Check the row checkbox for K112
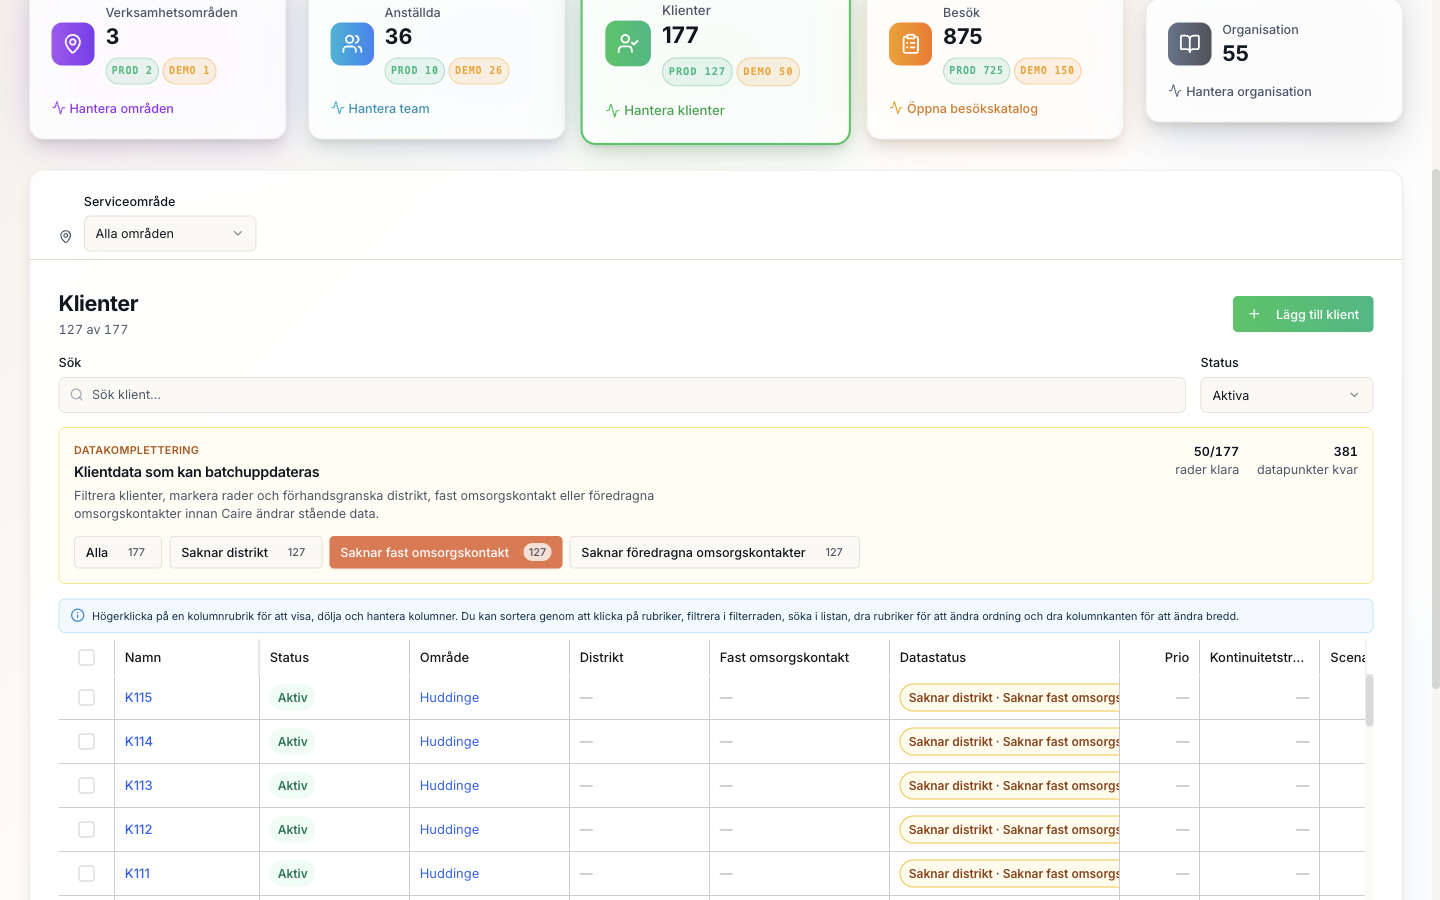Screen dimensions: 1440x900 (x=87, y=829)
